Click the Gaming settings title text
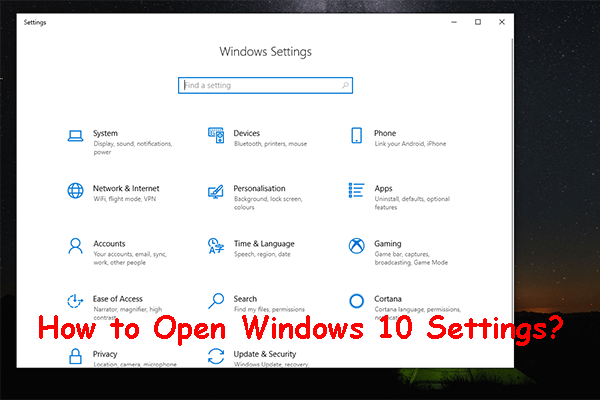 (388, 243)
